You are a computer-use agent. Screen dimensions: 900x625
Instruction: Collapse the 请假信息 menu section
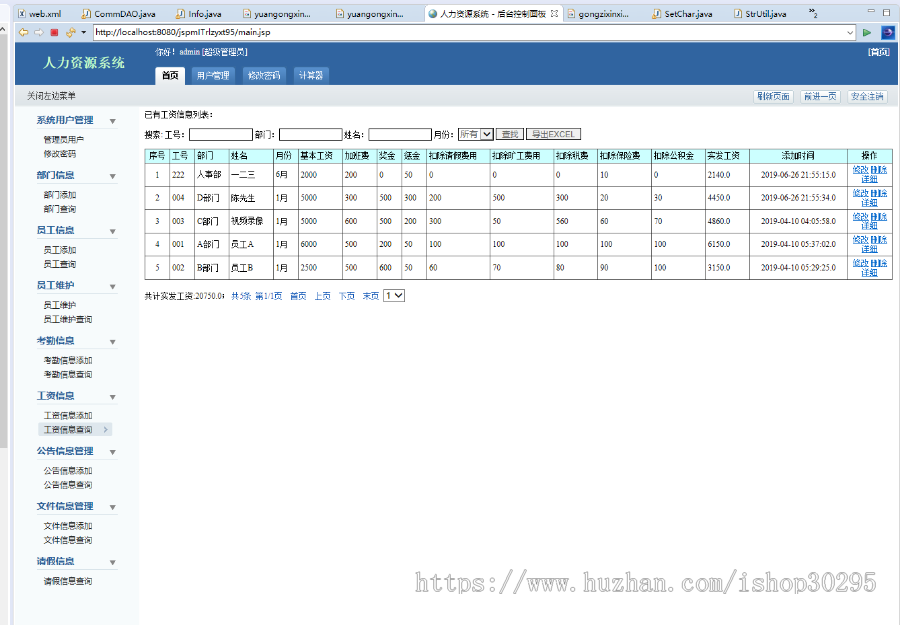pyautogui.click(x=112, y=562)
